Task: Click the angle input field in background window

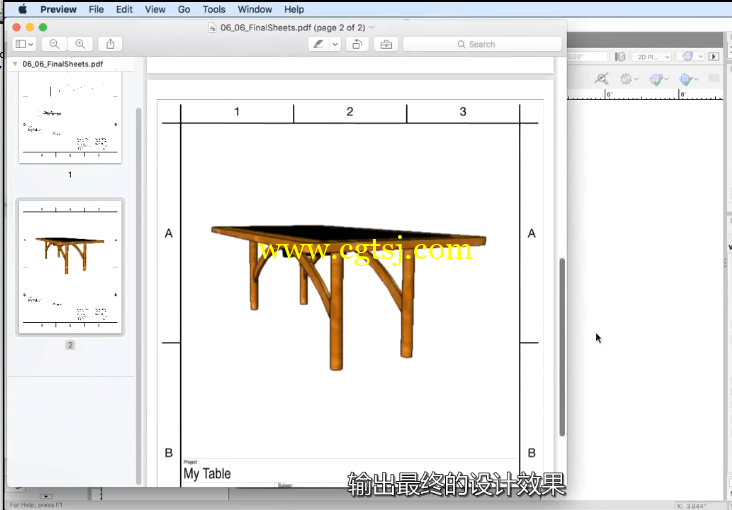Action: 588,57
